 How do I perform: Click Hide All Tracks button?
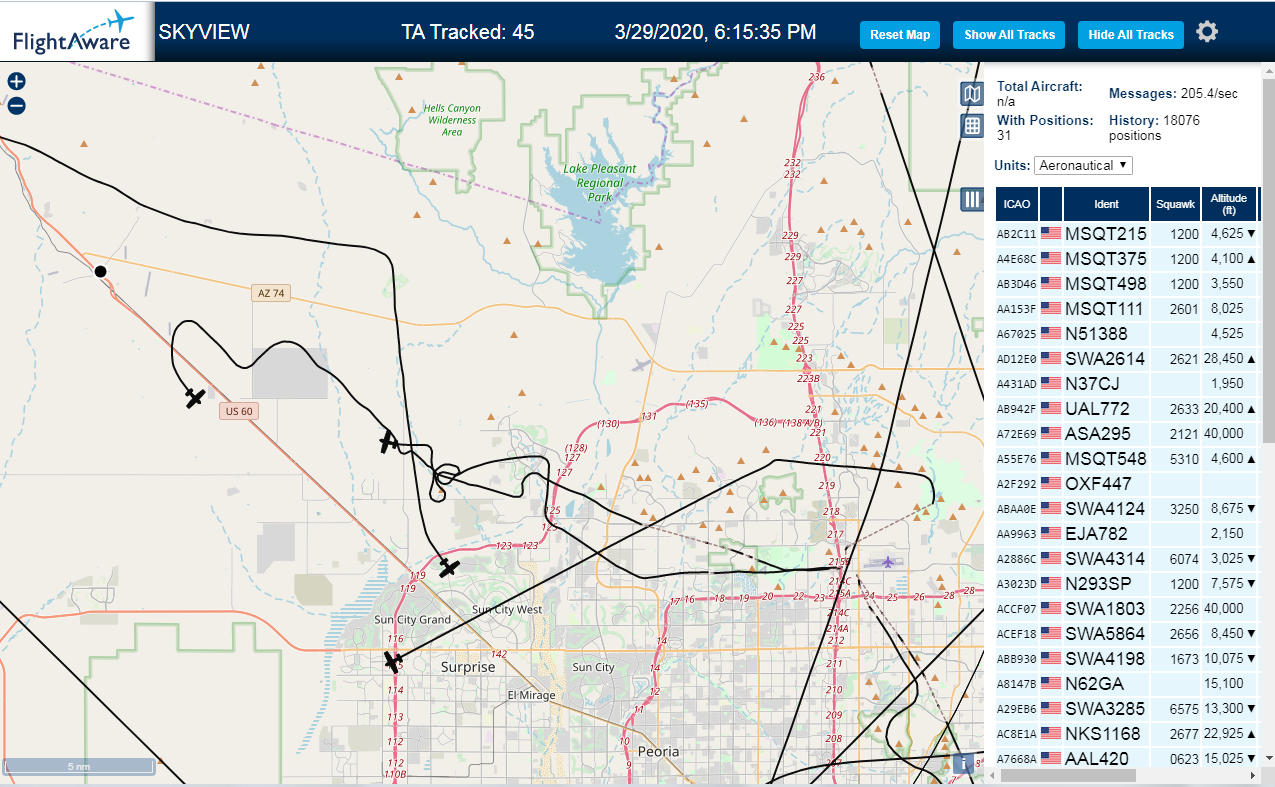(1131, 34)
